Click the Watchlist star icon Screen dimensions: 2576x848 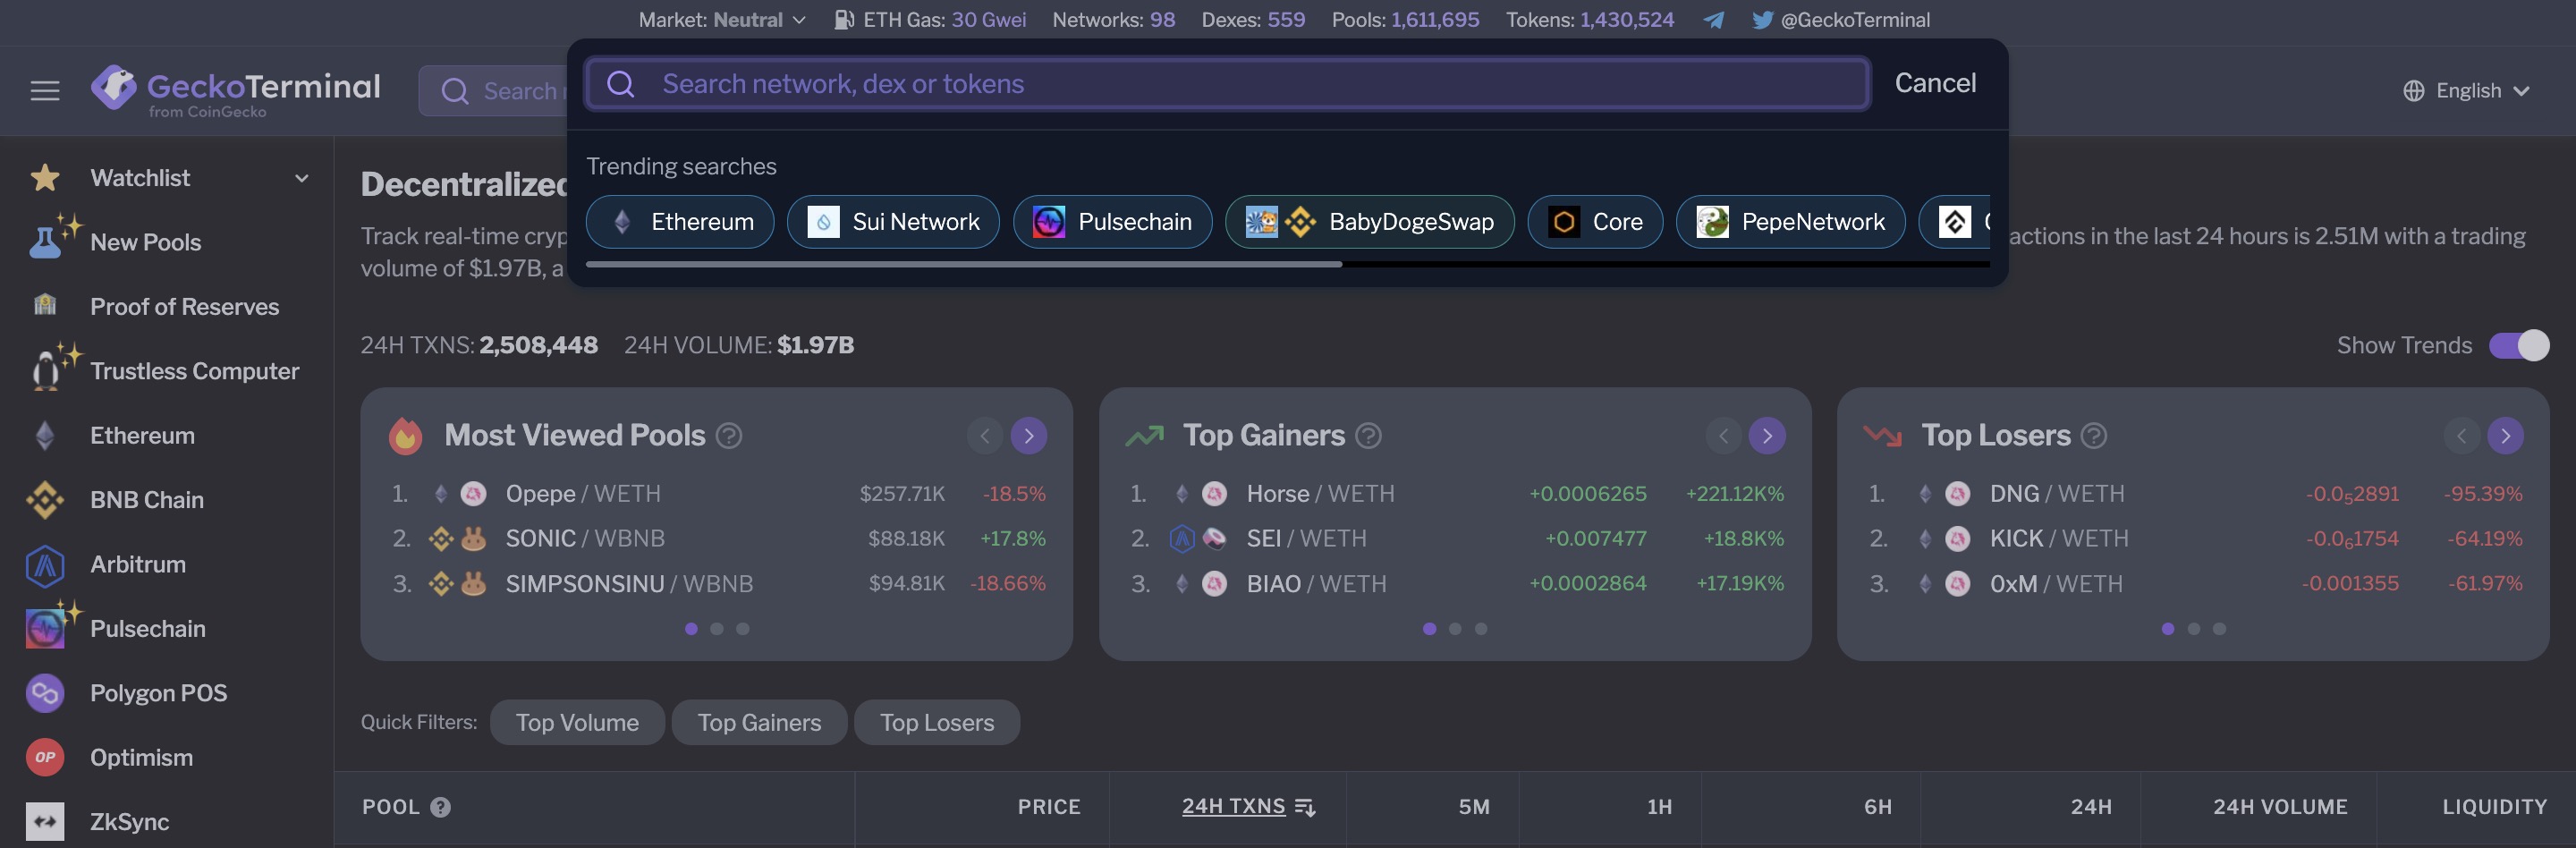(45, 178)
